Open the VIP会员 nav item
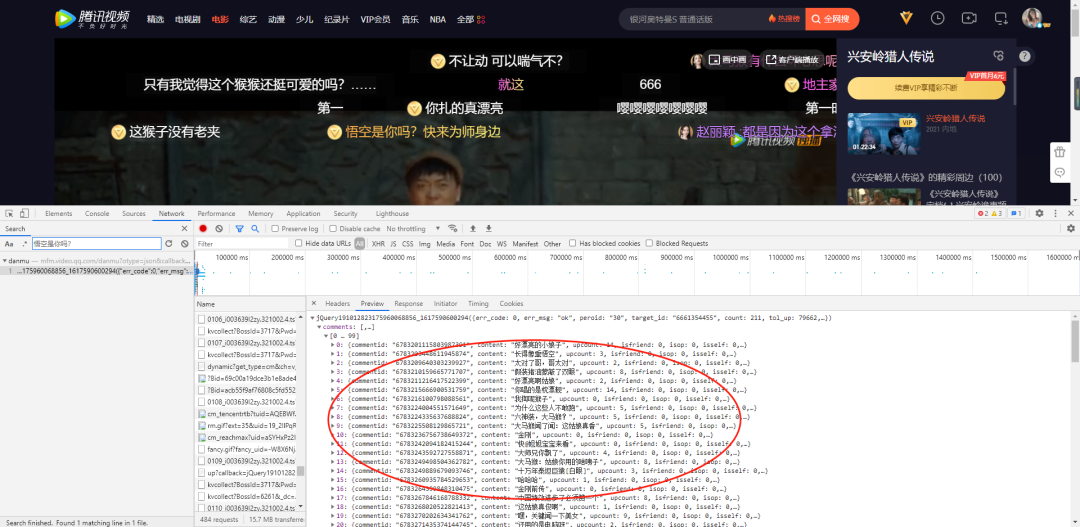This screenshot has width=1080, height=527. 376,19
